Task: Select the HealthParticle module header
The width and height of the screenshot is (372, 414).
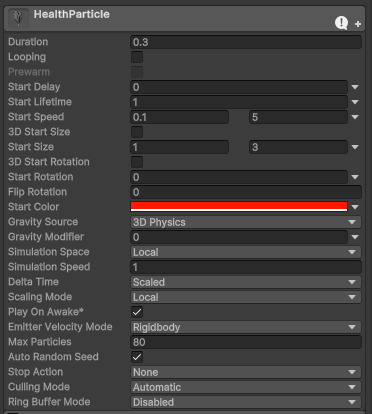Action: [185, 18]
